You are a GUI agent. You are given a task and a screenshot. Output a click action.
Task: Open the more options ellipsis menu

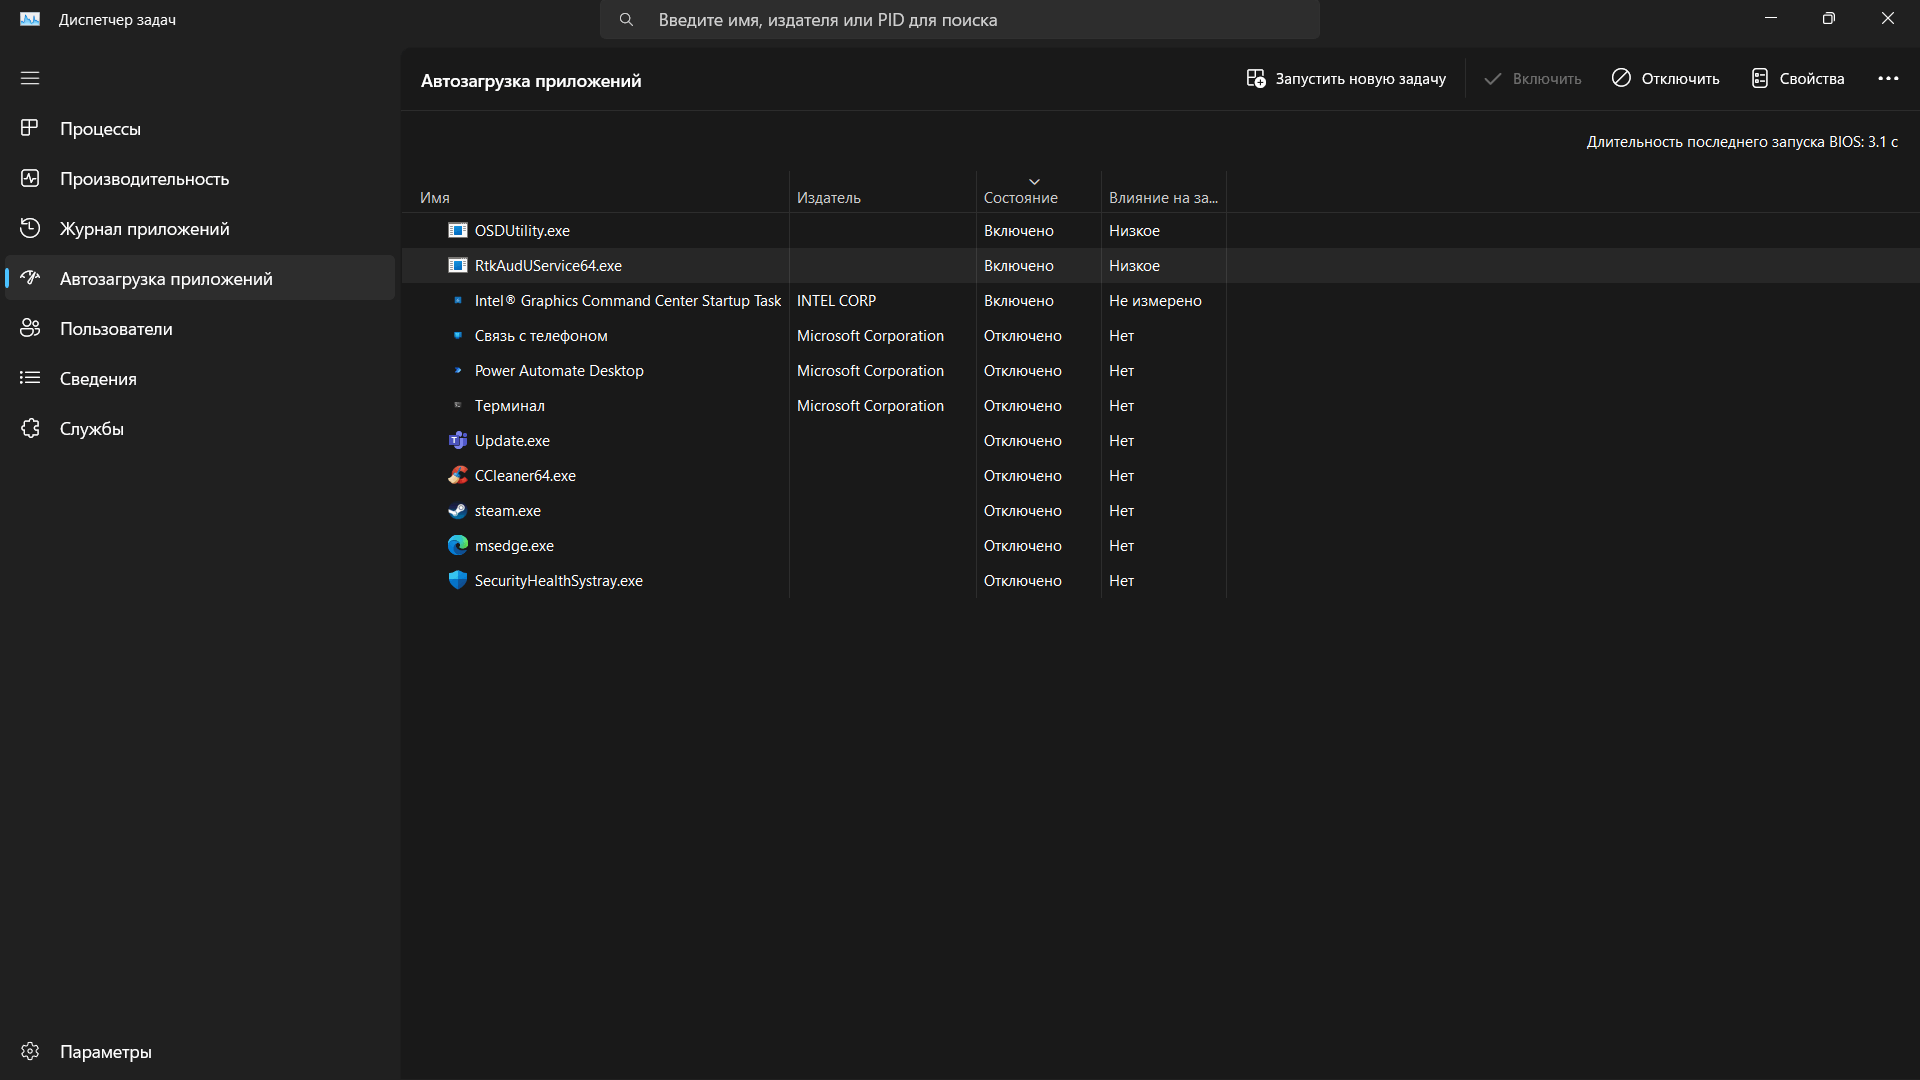click(x=1888, y=79)
